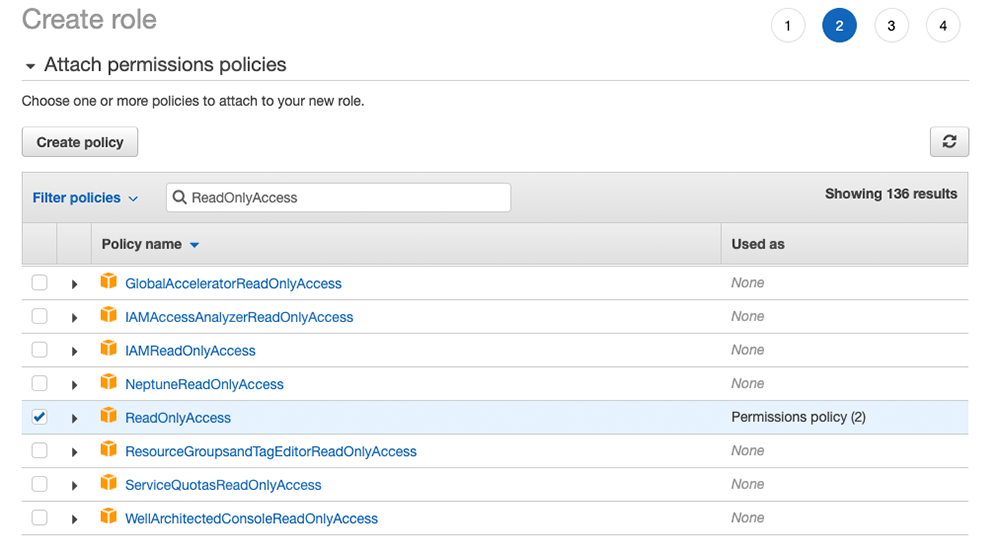Open the GlobalAcceleratorReadOnlyAccess policy link

coord(233,284)
